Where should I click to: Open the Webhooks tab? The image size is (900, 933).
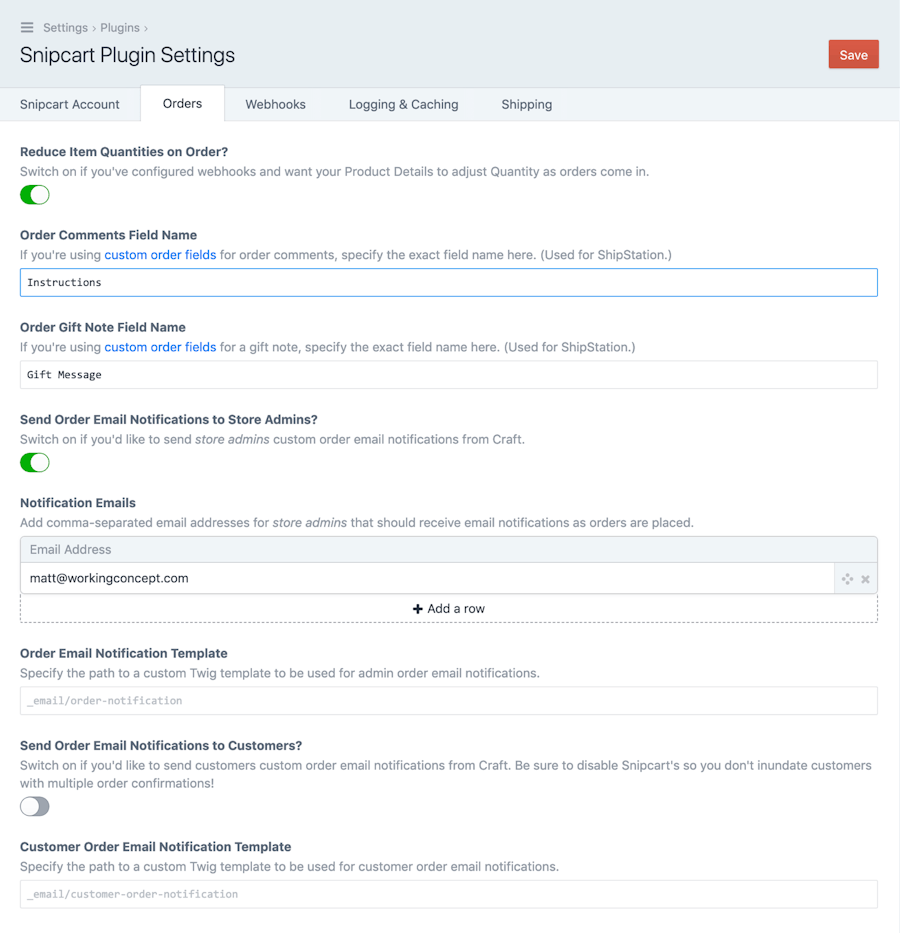(275, 104)
